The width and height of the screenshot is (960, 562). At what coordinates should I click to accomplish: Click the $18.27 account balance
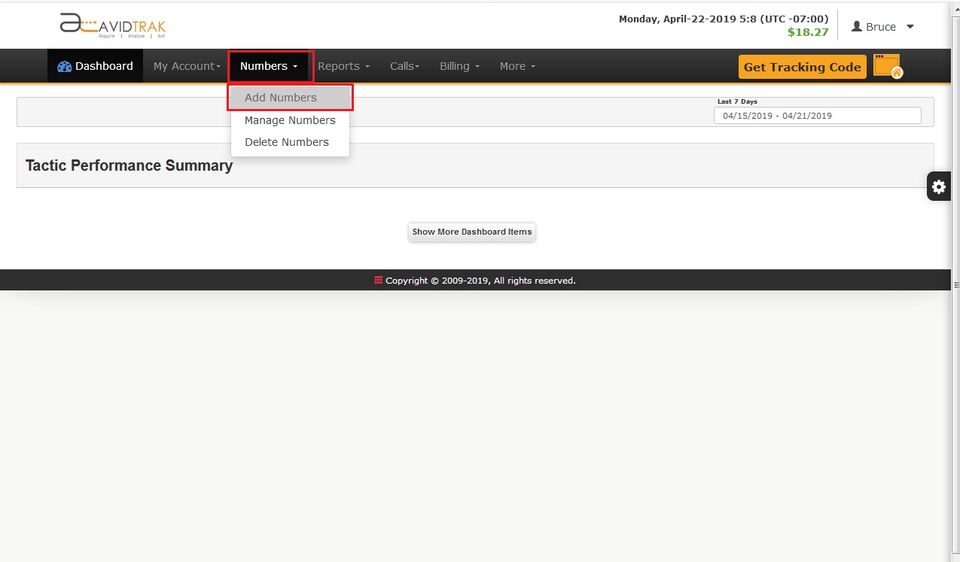808,32
